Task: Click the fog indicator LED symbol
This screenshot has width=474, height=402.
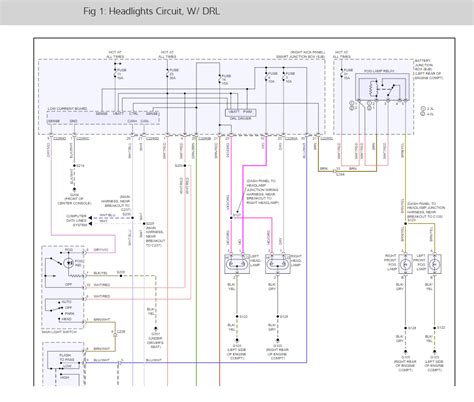Action: pos(69,263)
